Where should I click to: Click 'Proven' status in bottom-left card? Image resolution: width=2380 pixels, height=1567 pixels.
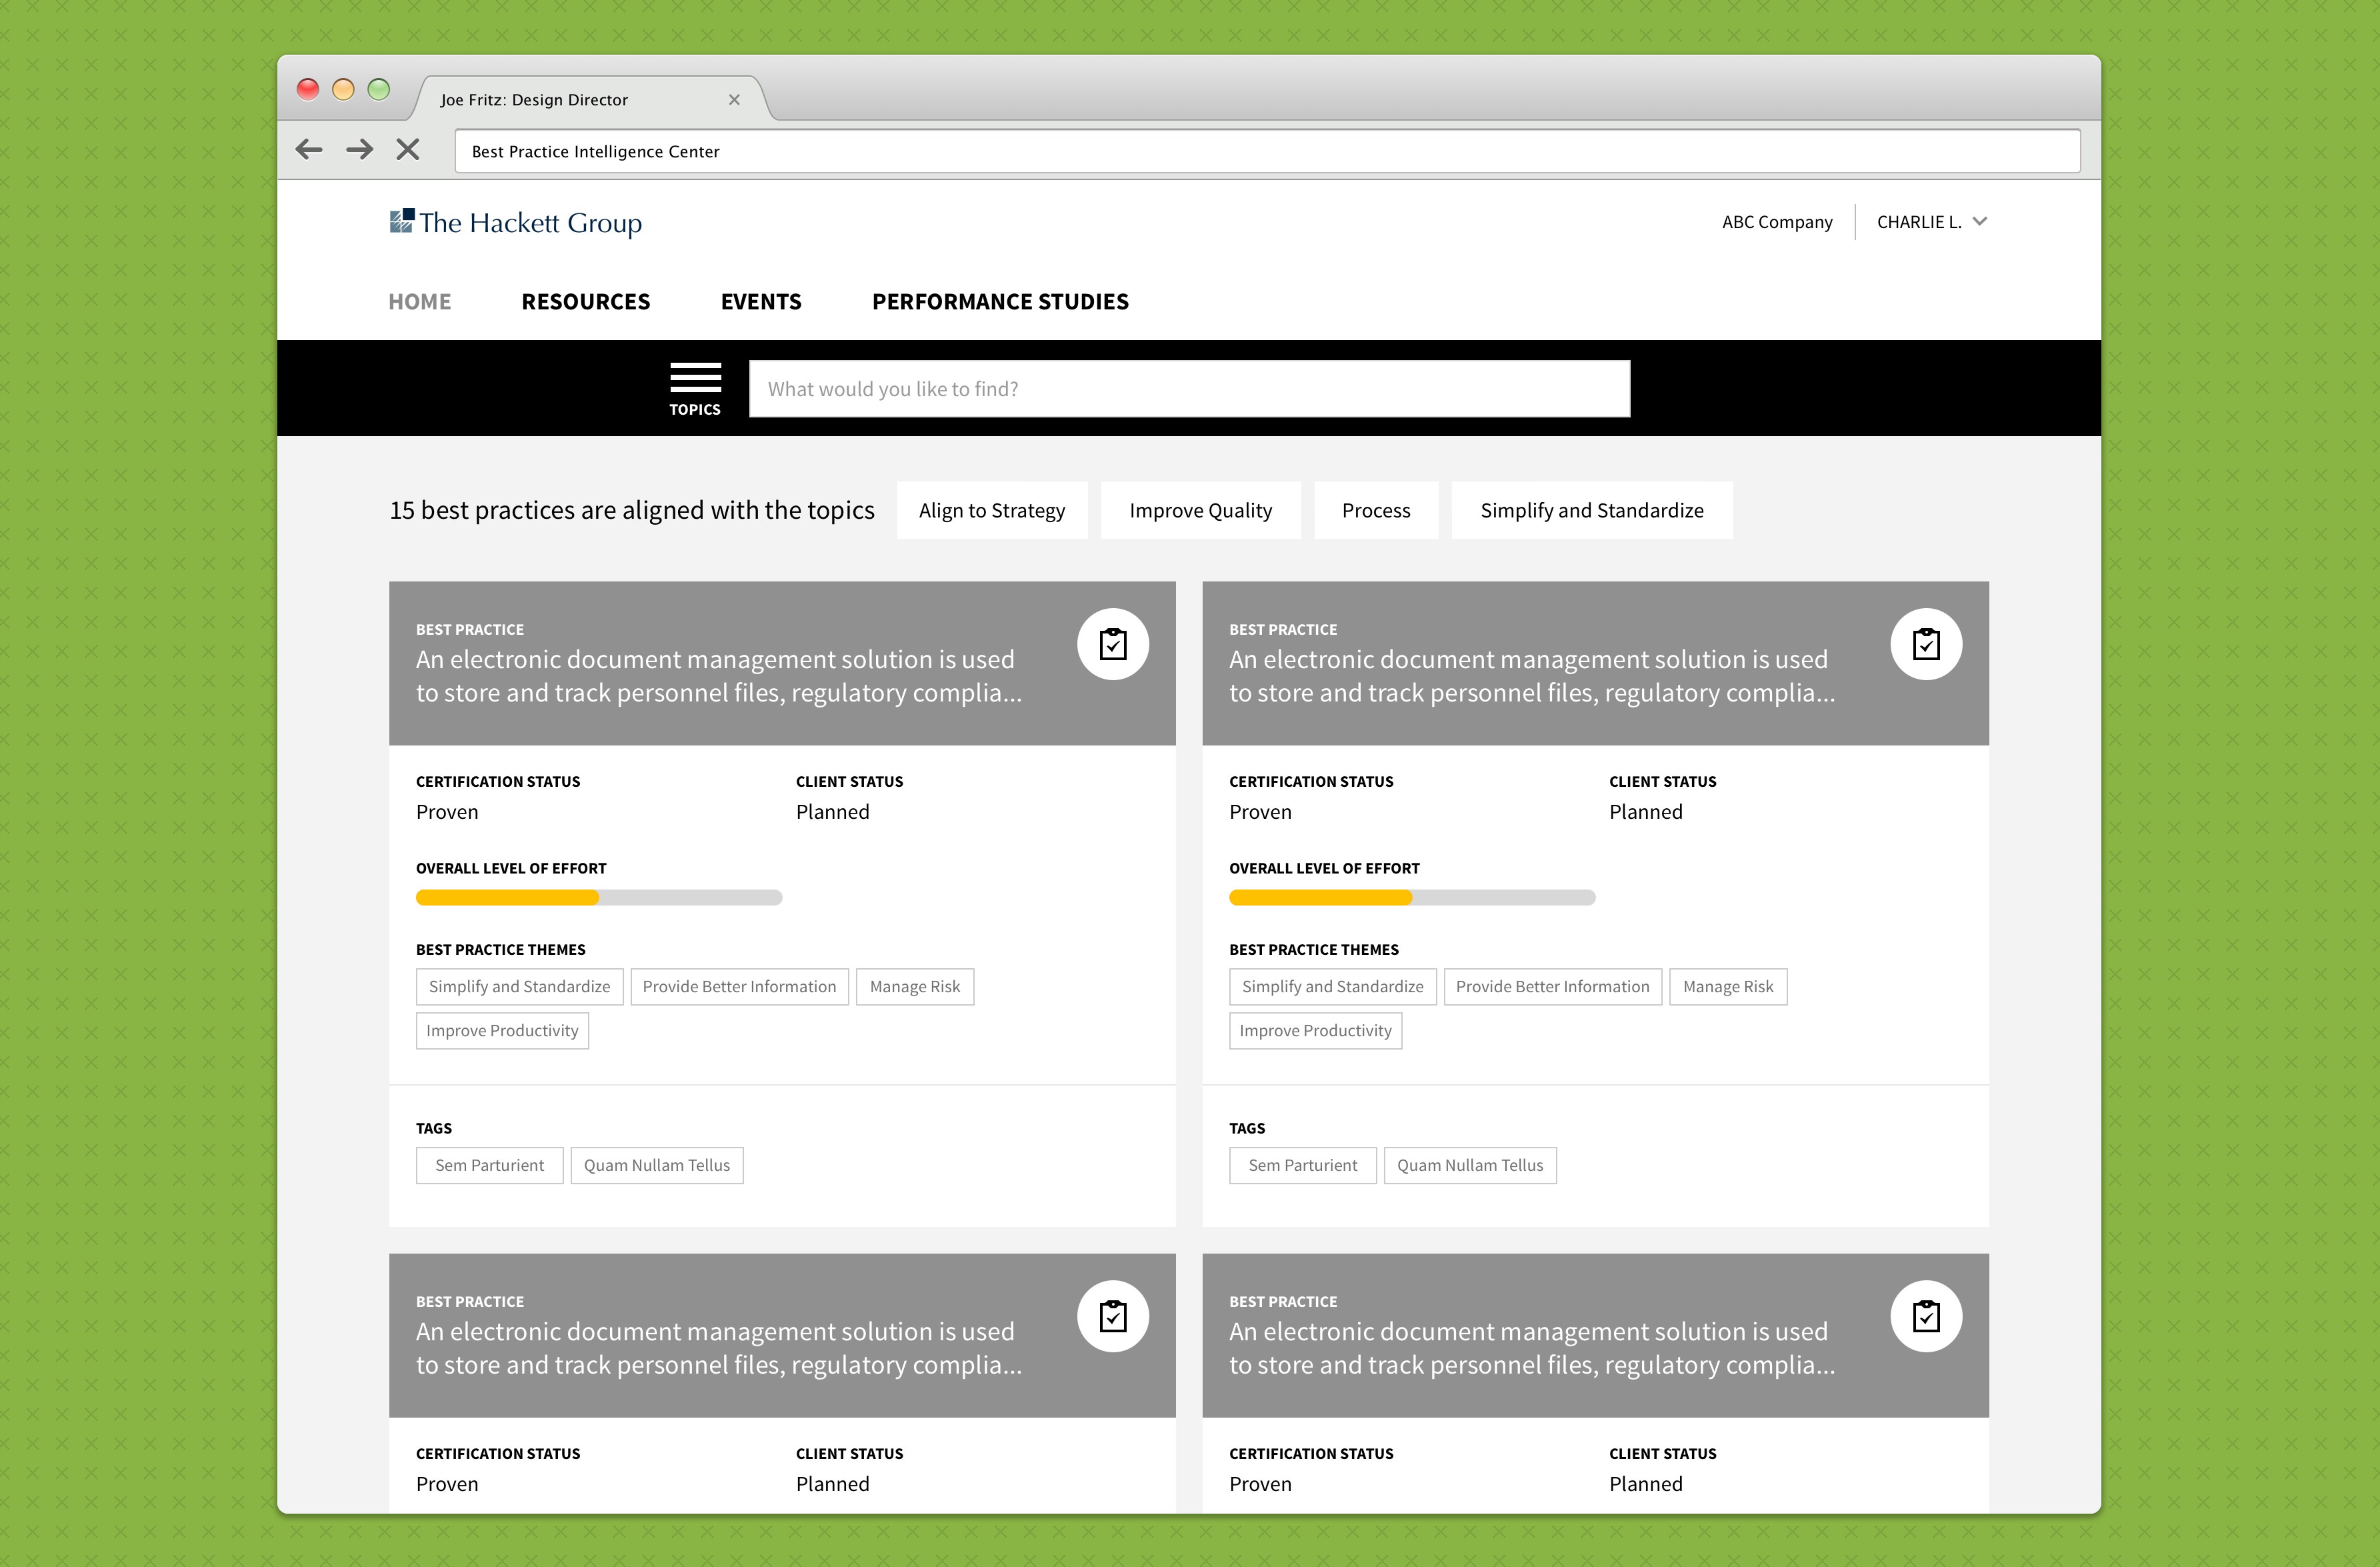(447, 1484)
